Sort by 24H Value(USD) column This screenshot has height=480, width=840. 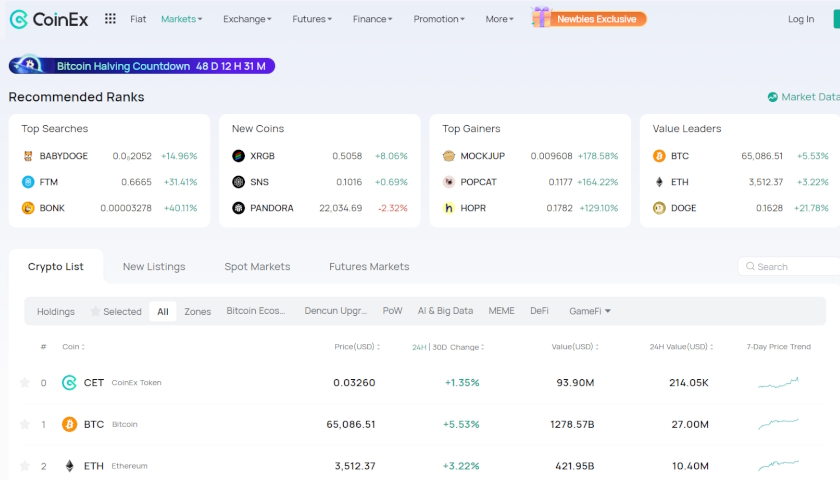(x=681, y=347)
